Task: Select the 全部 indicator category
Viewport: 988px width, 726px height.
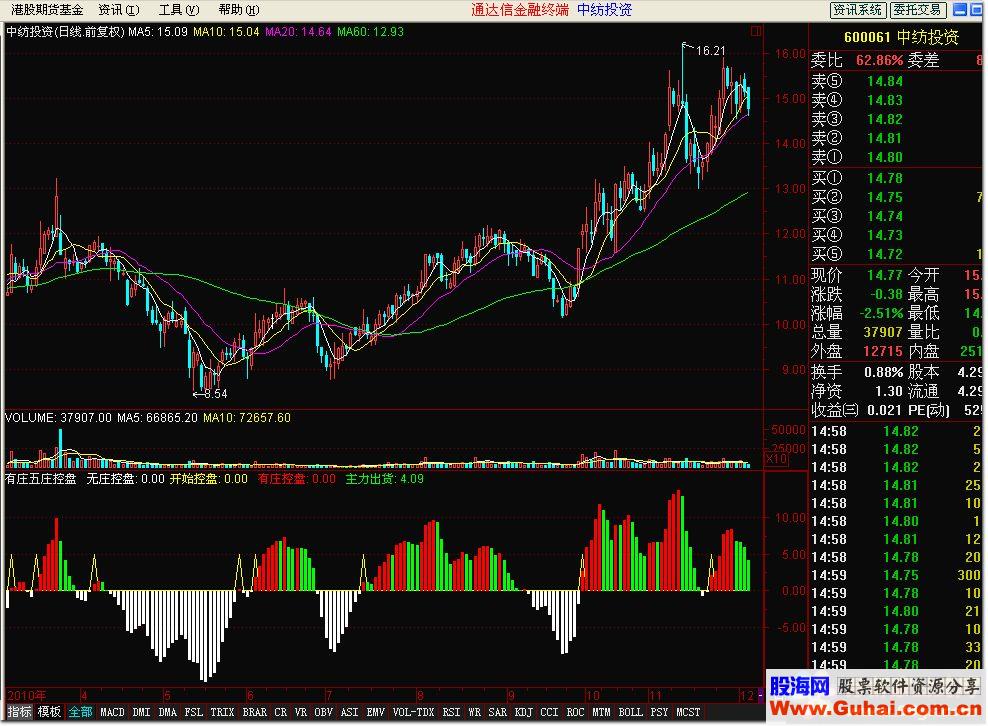Action: pos(80,712)
